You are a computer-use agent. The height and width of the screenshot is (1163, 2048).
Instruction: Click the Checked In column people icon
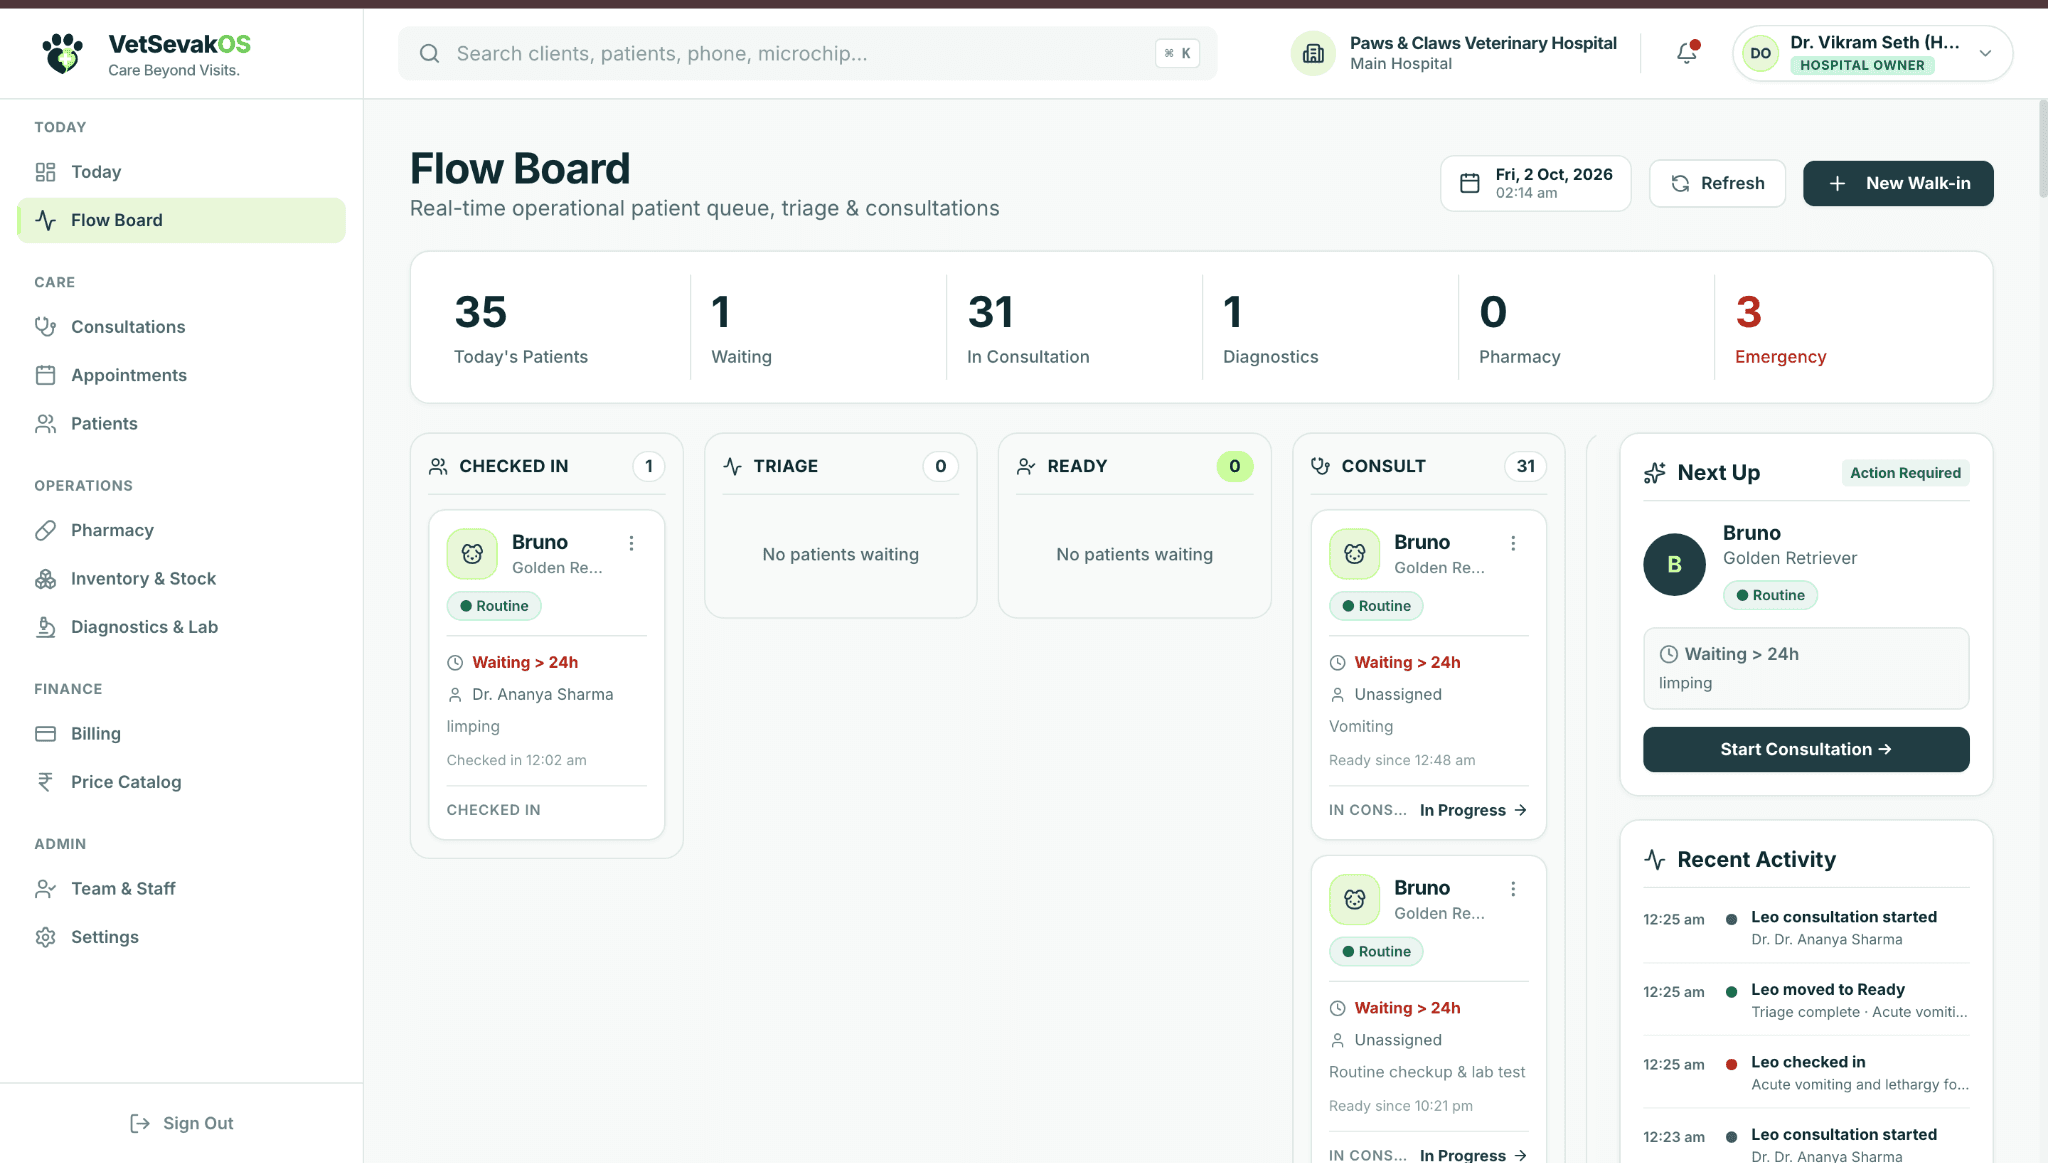[x=438, y=466]
